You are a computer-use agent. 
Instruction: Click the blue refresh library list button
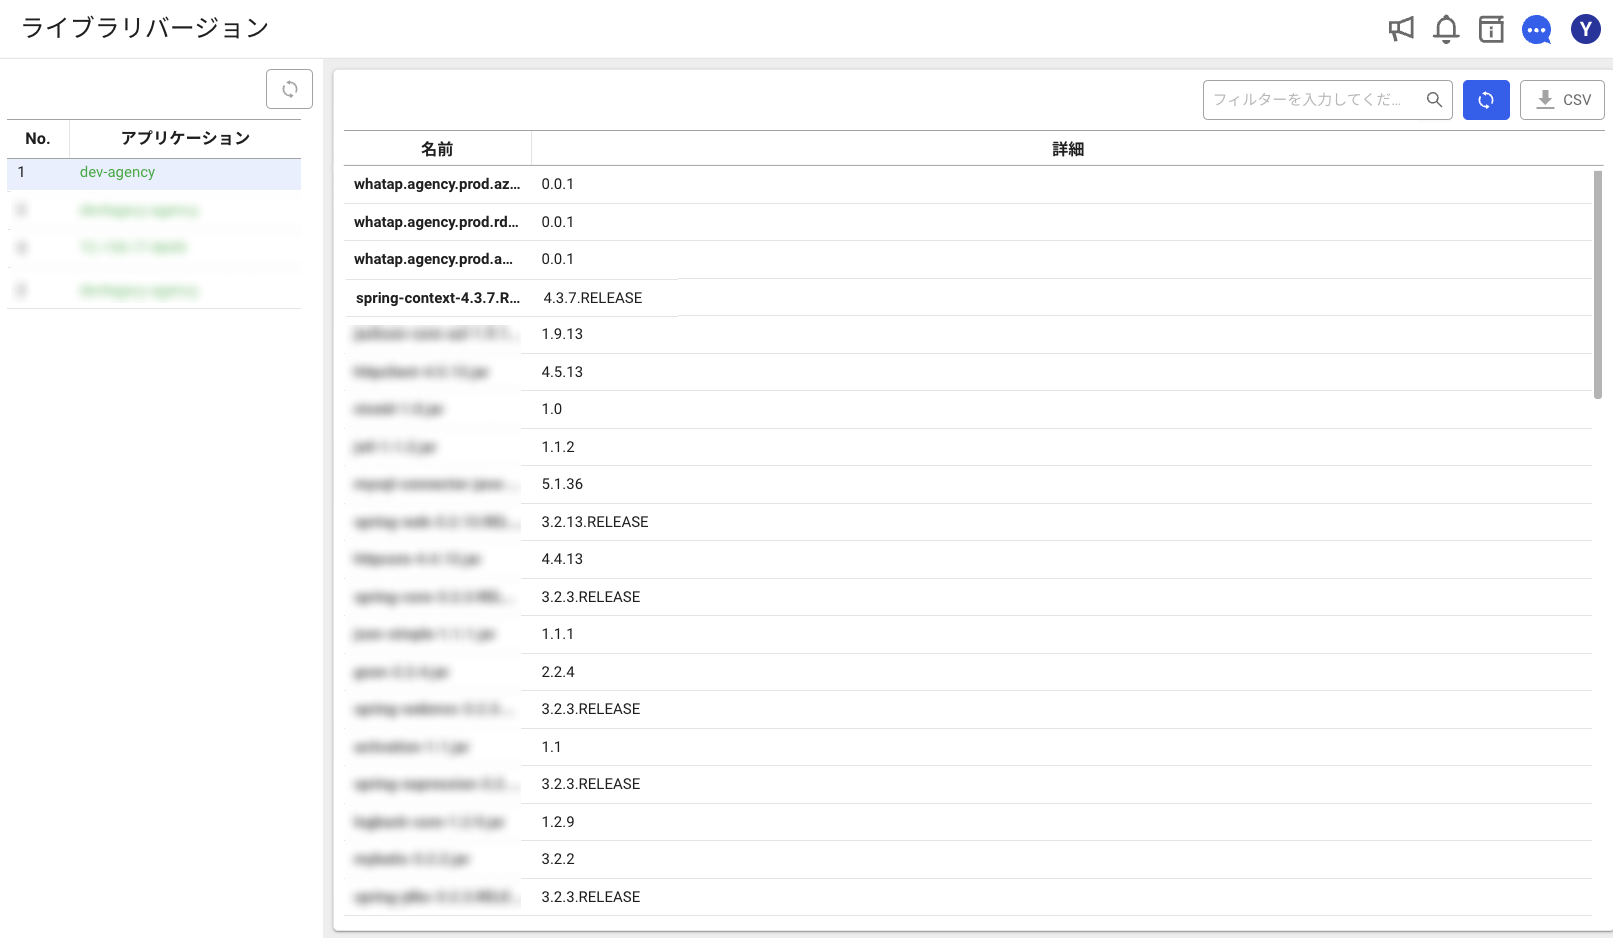coord(1486,100)
